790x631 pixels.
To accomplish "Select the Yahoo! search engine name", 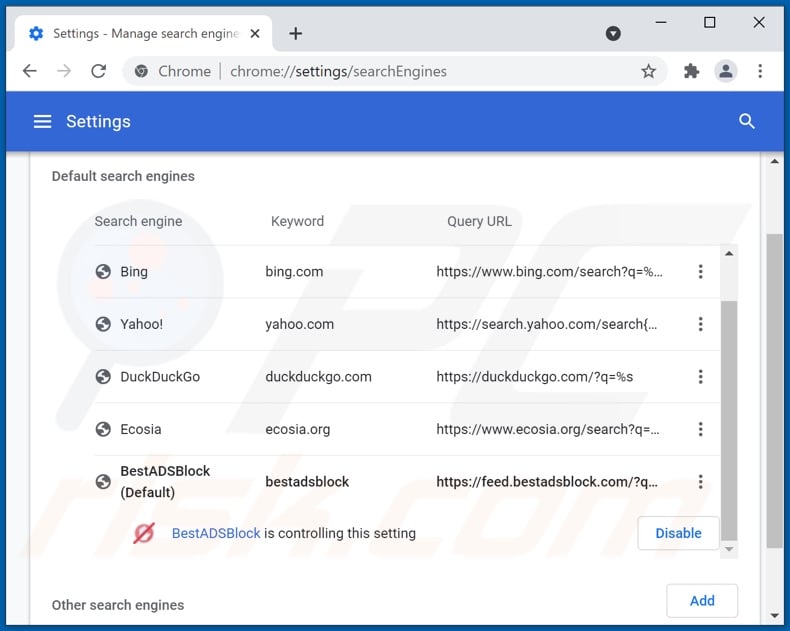I will click(142, 324).
